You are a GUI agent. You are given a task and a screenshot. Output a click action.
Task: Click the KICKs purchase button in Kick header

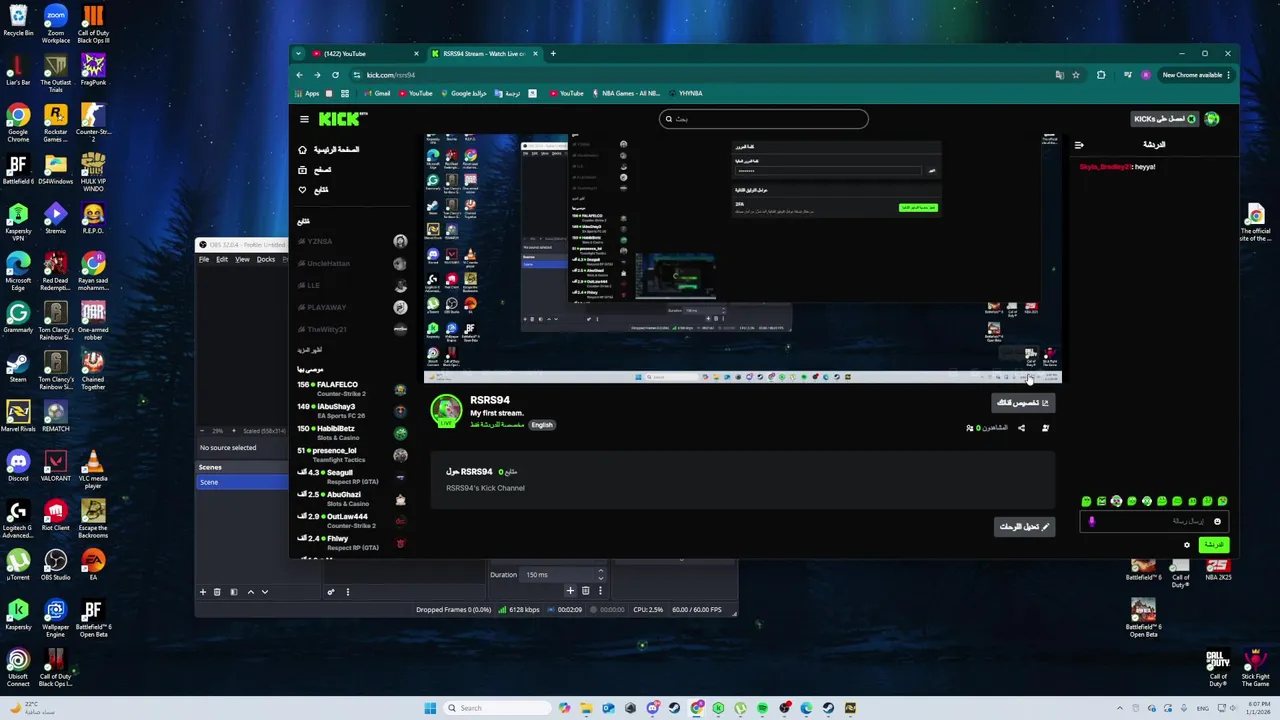(1164, 119)
